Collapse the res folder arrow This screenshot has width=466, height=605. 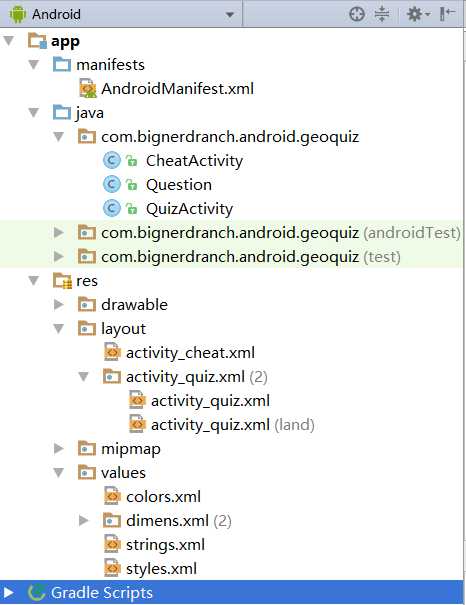(x=34, y=280)
